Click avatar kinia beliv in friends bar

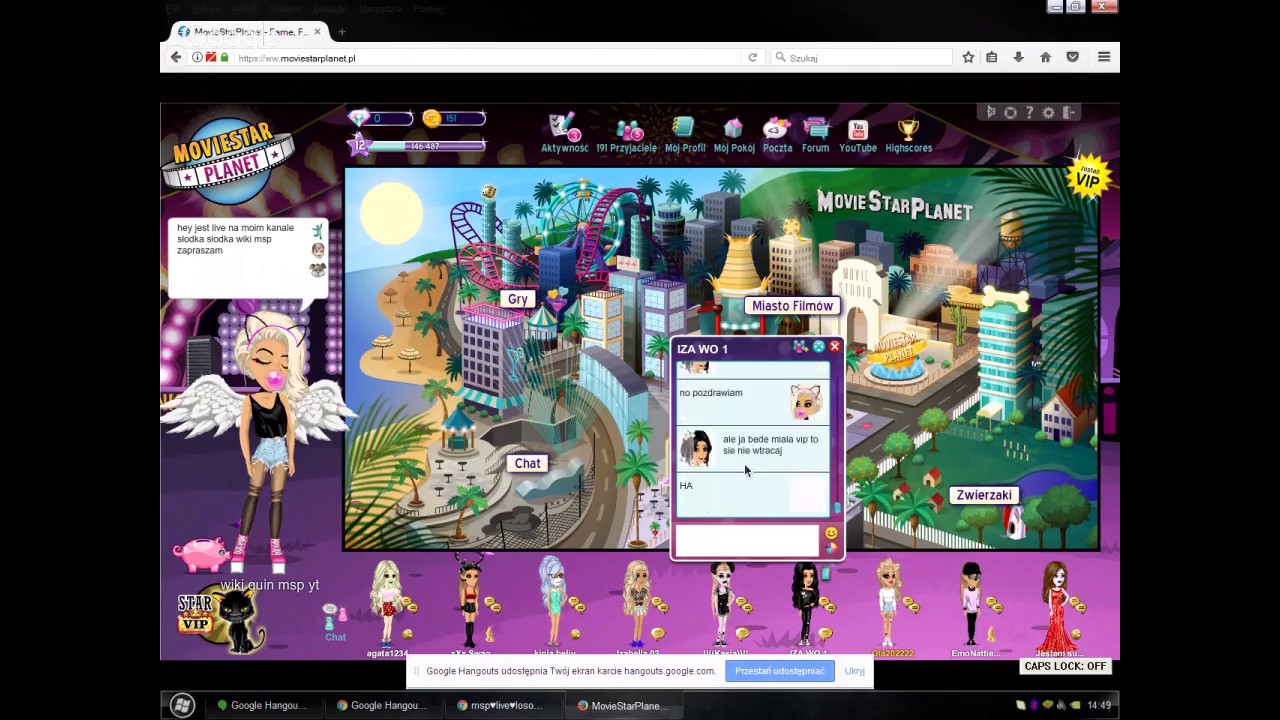[x=554, y=603]
